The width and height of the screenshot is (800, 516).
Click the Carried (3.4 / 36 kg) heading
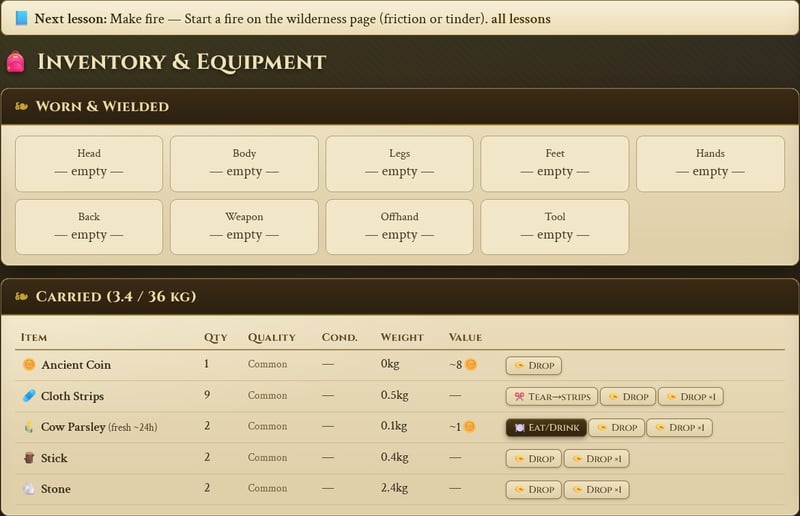tap(116, 297)
